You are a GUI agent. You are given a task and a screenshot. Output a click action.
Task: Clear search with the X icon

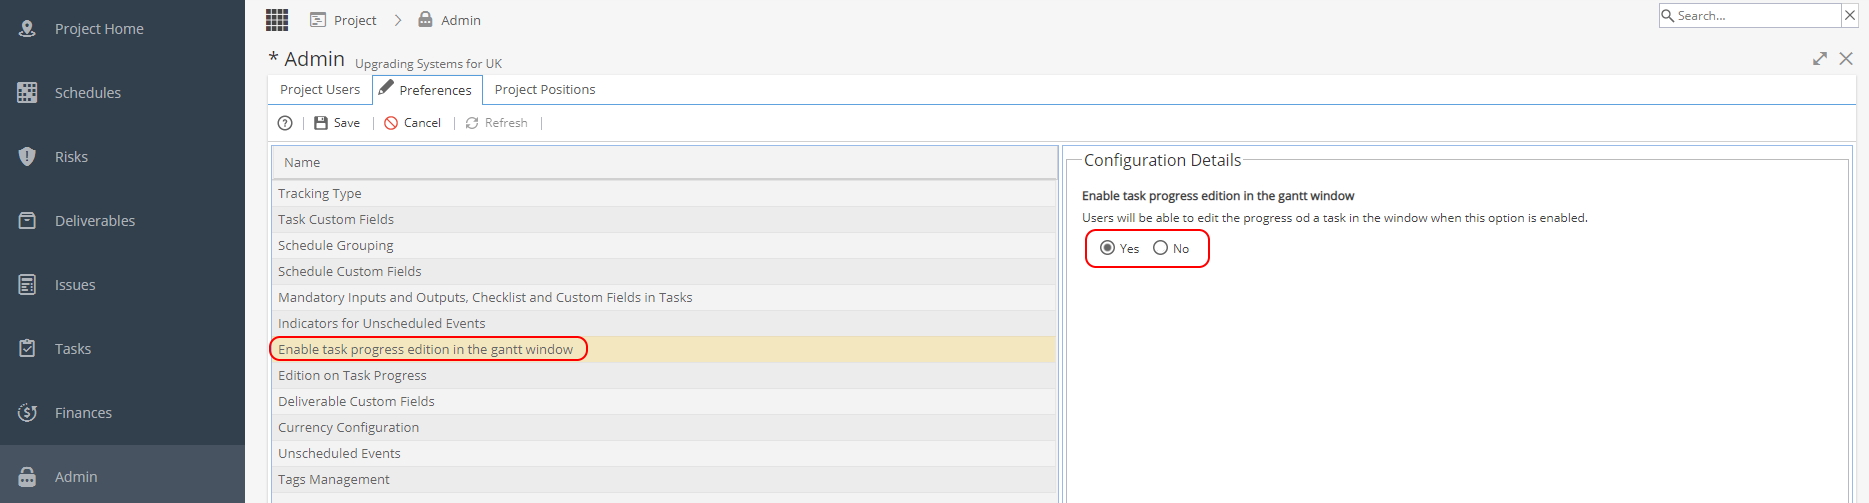(x=1850, y=15)
